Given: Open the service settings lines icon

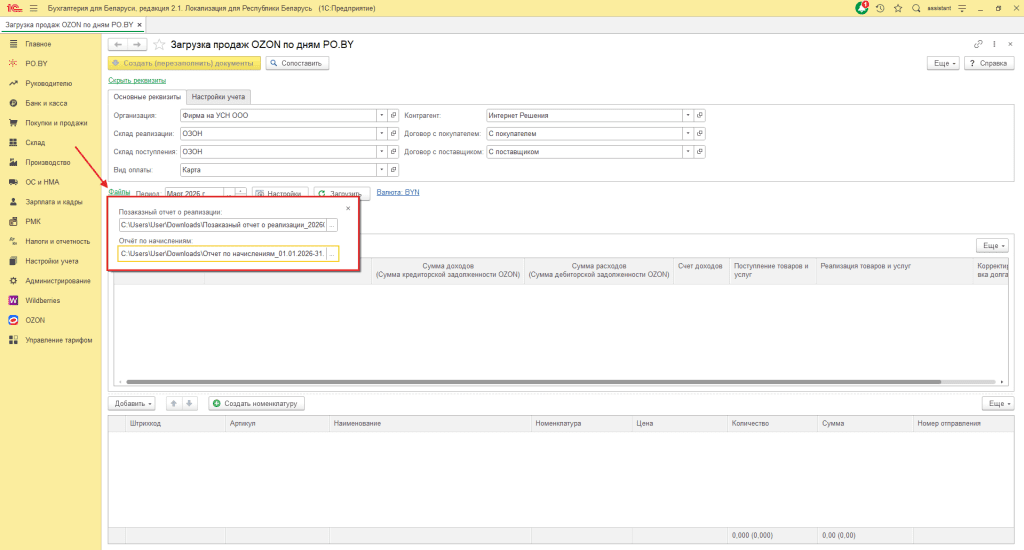Looking at the screenshot, I should (x=962, y=8).
